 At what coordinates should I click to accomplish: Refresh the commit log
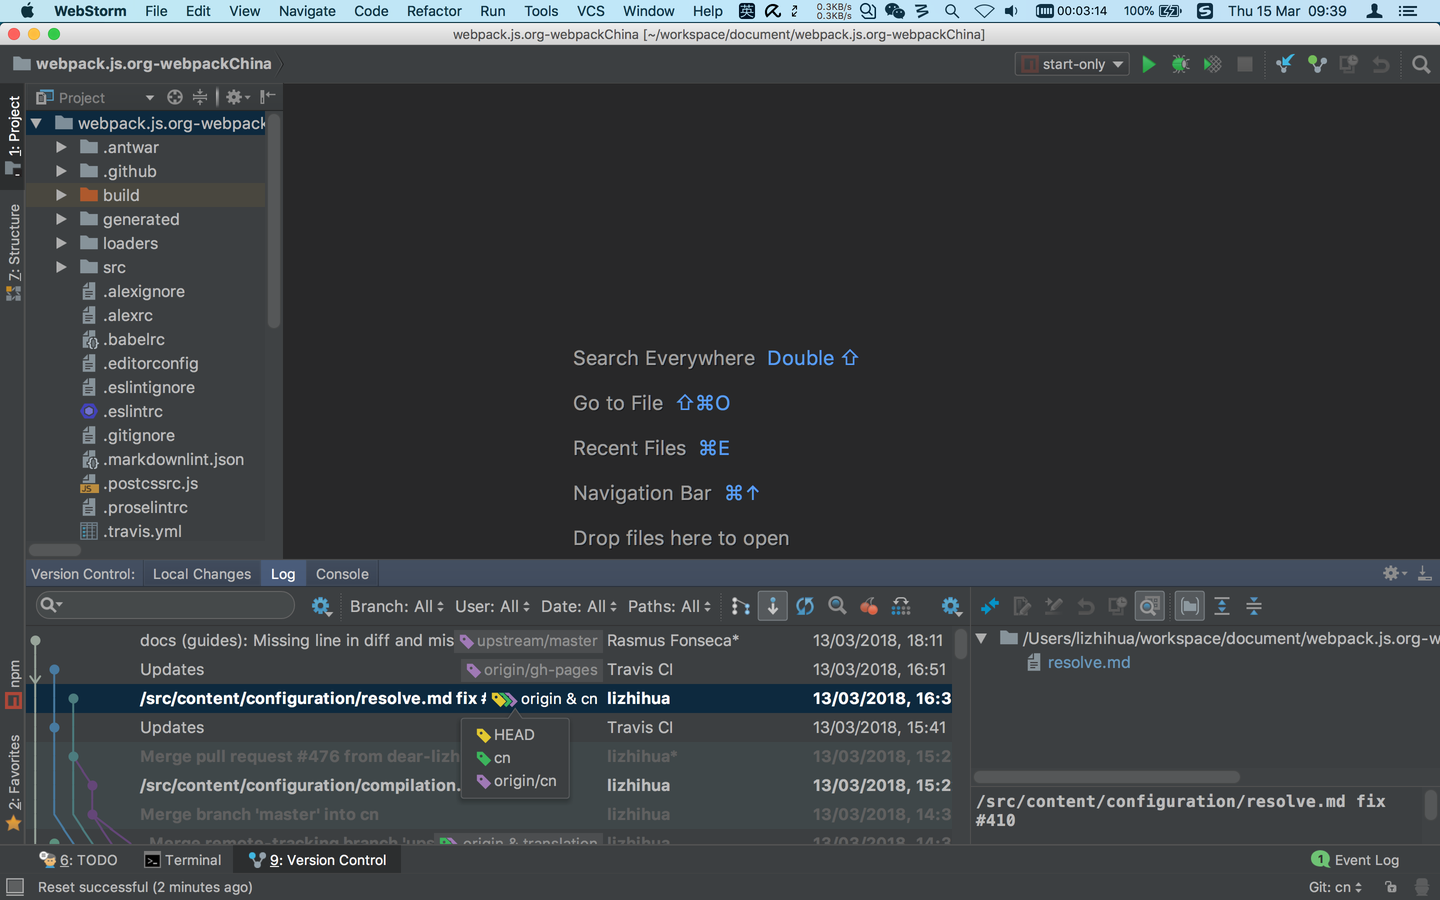(804, 605)
